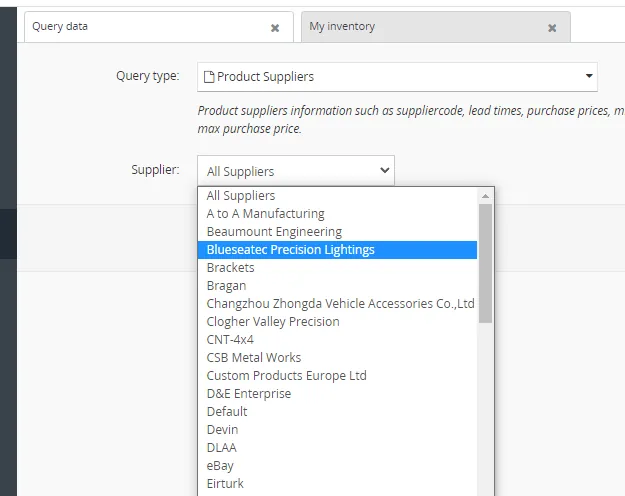The width and height of the screenshot is (625, 496).
Task: Pick eBay in supplier list
Action: (x=337, y=466)
